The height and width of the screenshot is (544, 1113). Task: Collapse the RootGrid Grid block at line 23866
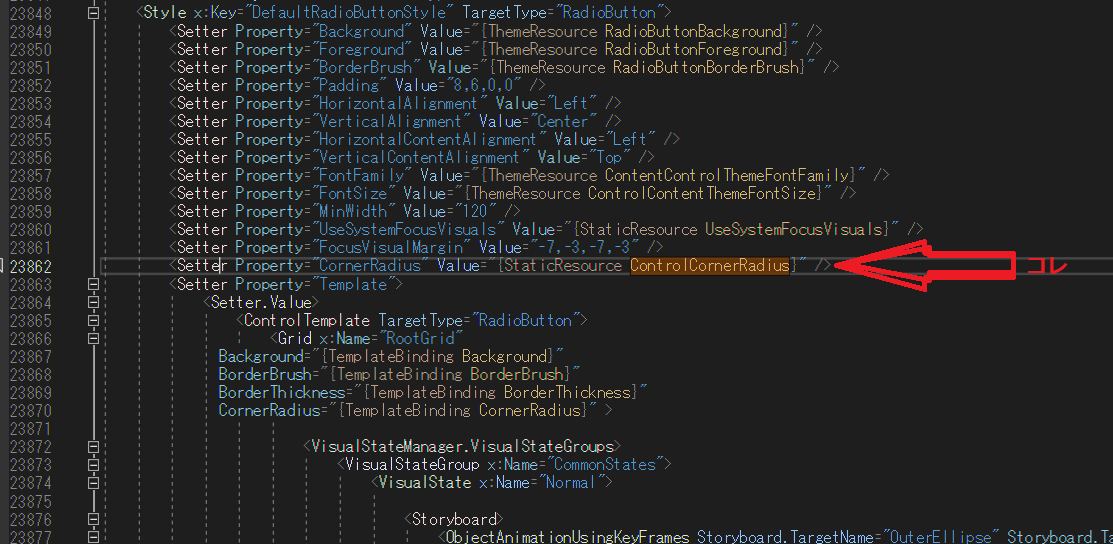92,338
